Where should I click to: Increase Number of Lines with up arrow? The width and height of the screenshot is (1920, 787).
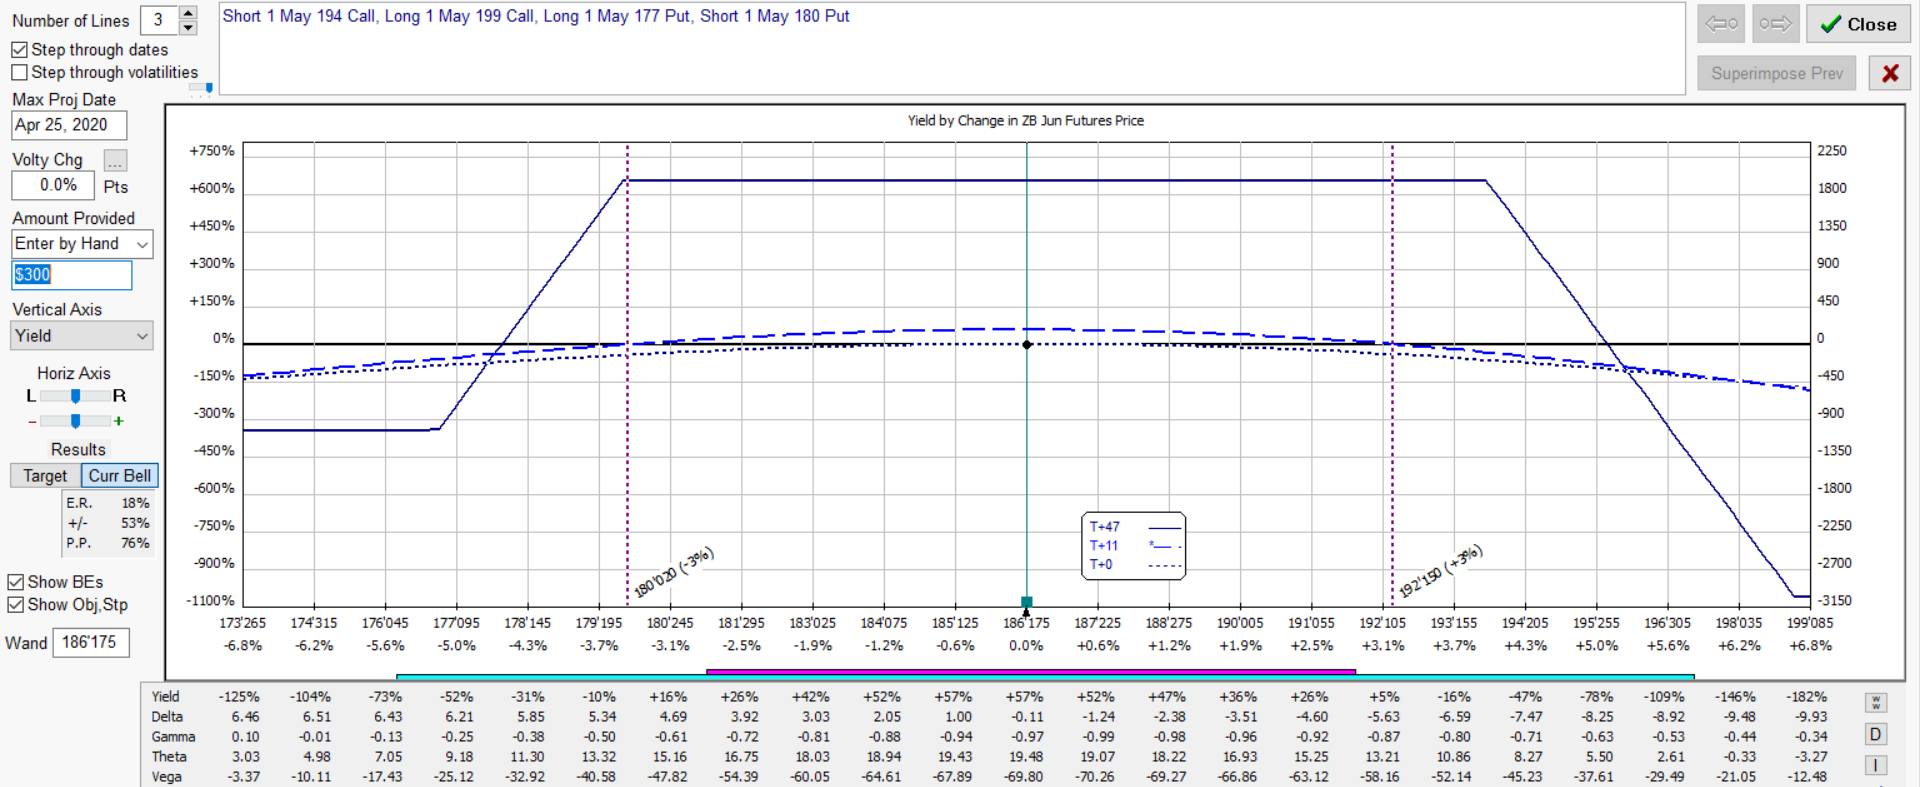[x=188, y=13]
